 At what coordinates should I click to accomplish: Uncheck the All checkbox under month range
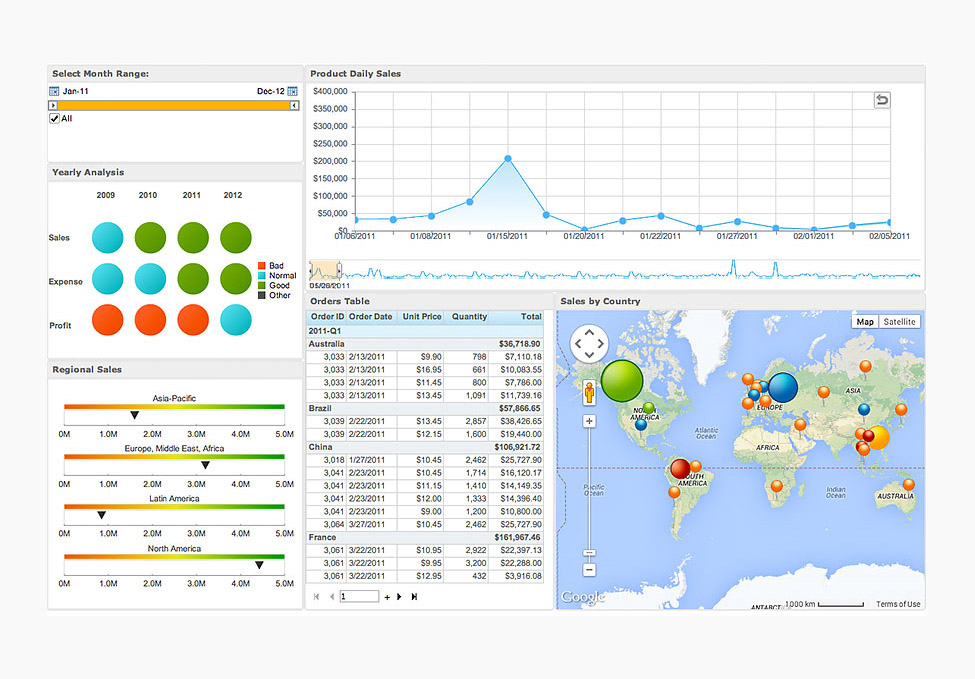54,118
